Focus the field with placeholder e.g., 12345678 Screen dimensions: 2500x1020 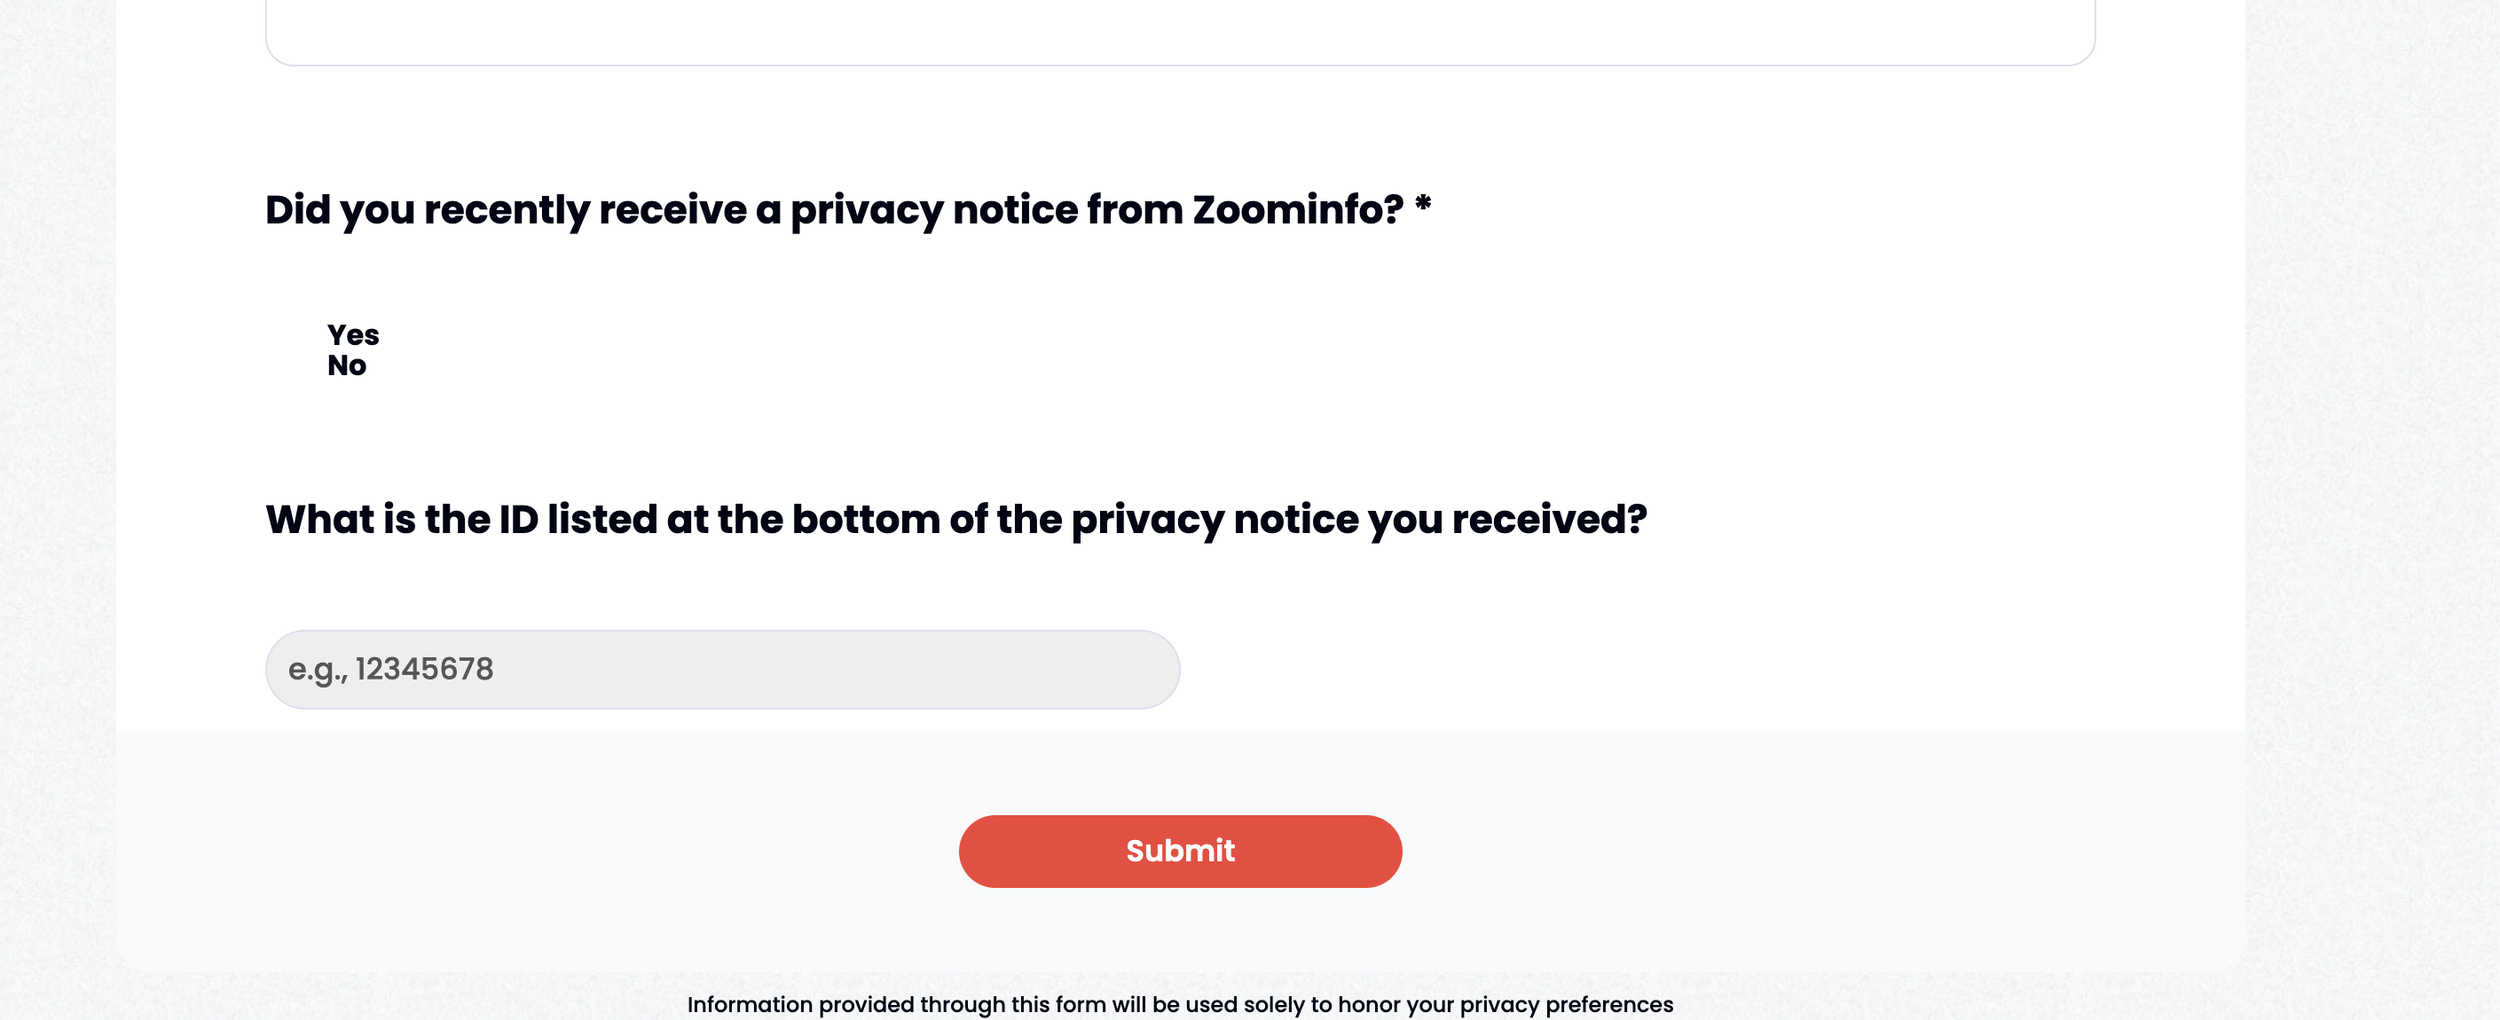(722, 669)
